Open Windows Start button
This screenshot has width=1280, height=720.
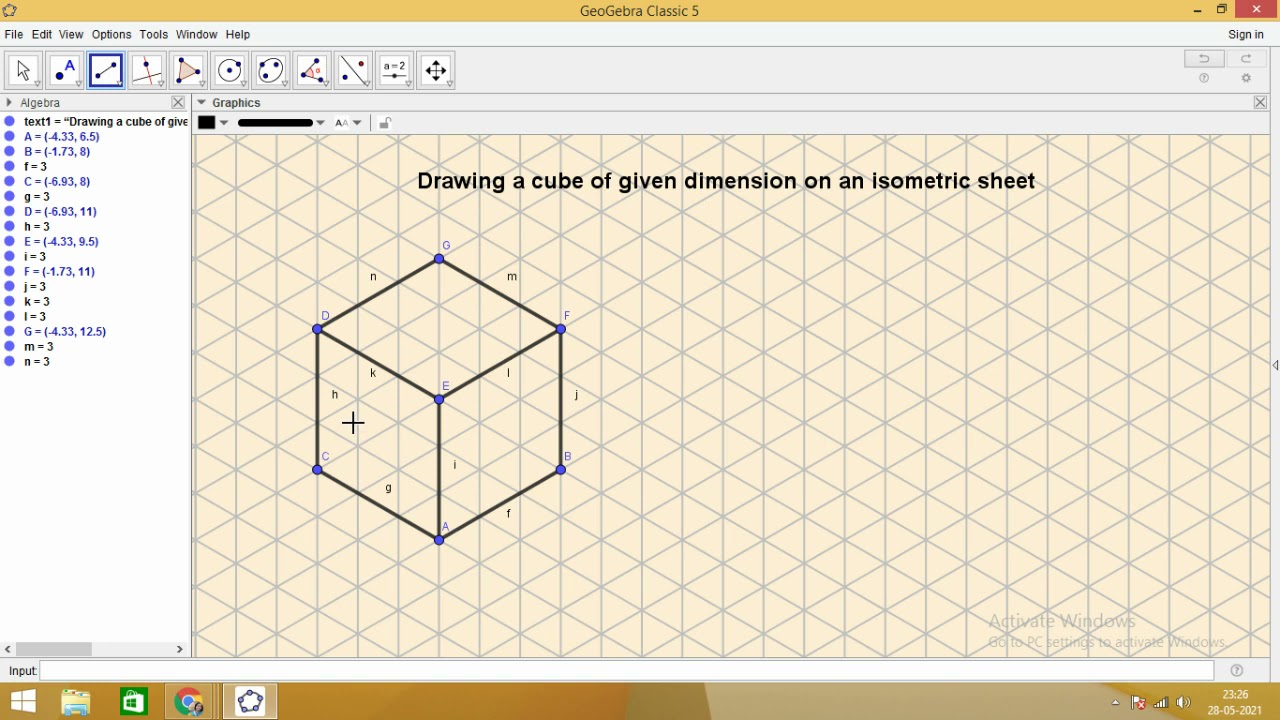[23, 702]
